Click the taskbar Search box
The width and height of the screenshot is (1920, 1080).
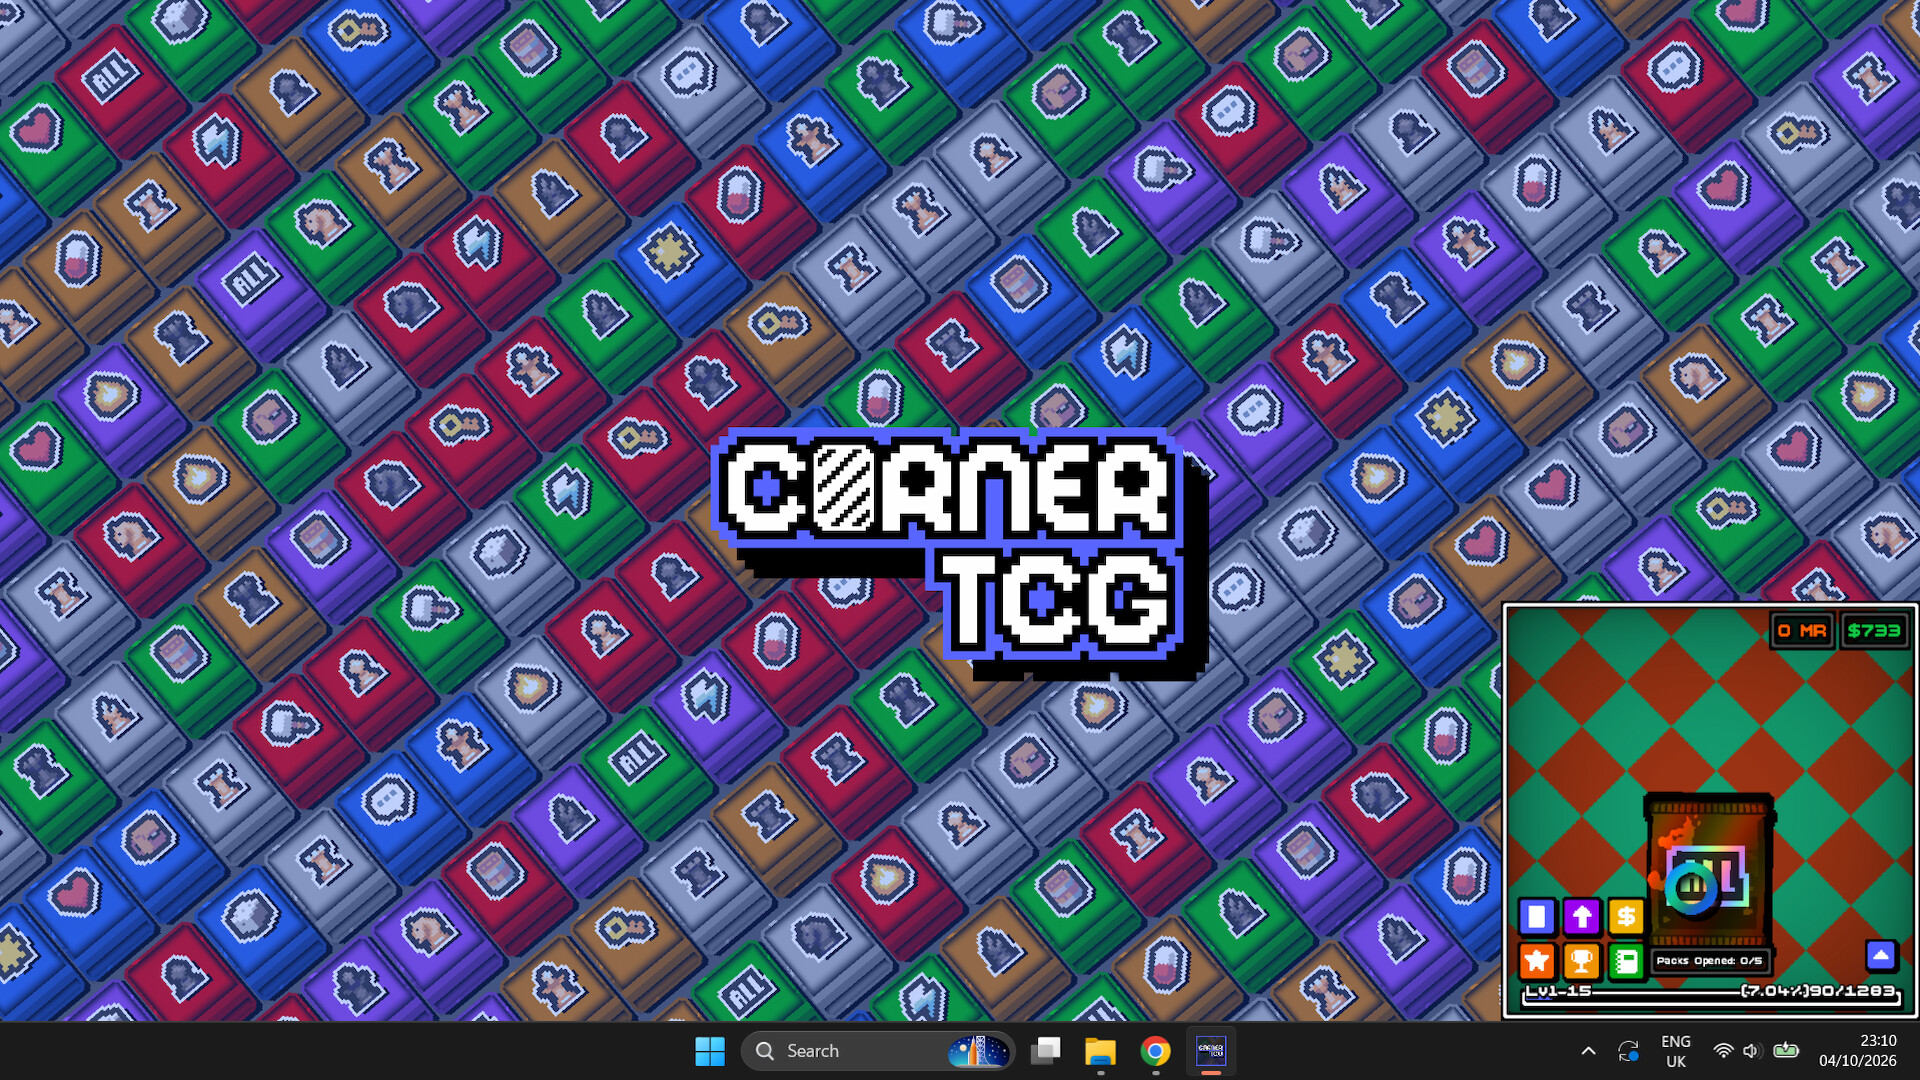click(878, 1051)
